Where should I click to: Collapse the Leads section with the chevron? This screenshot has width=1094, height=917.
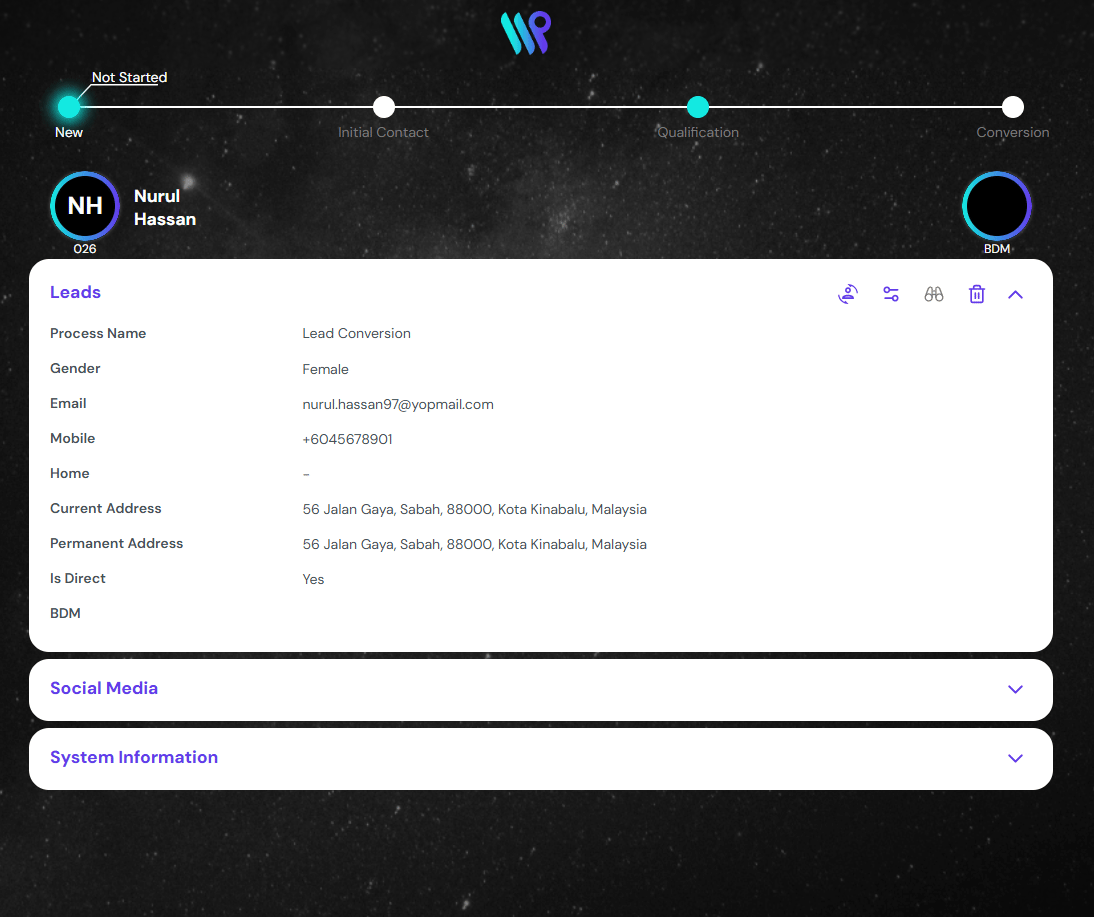click(1016, 294)
